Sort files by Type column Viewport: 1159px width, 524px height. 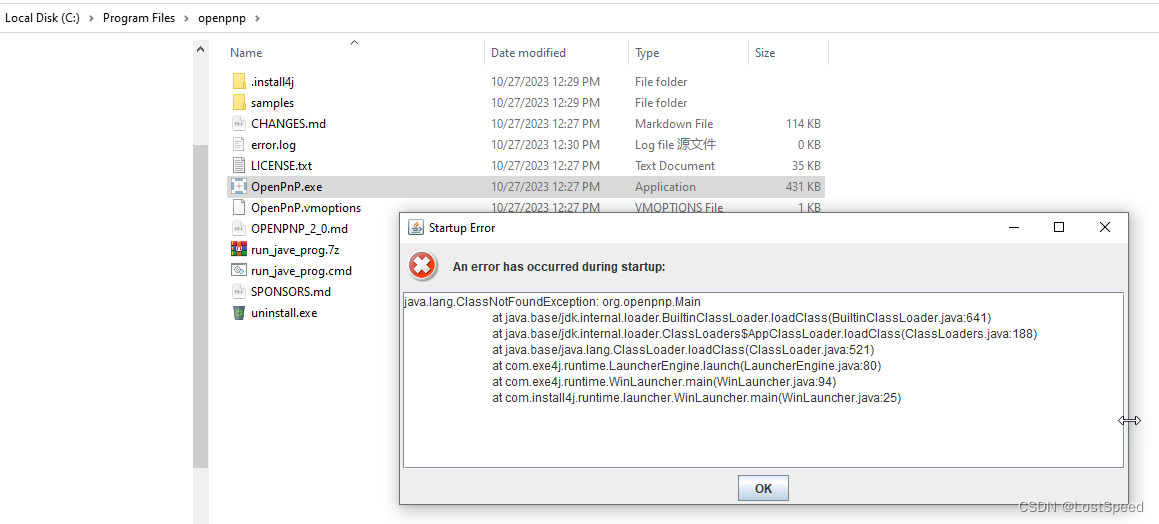point(647,53)
